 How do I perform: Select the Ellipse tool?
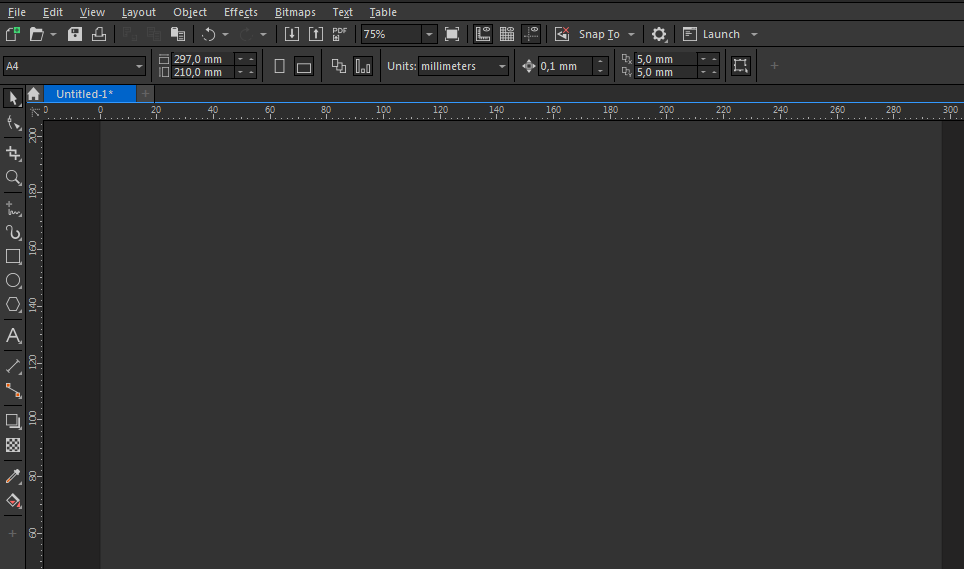tap(13, 281)
